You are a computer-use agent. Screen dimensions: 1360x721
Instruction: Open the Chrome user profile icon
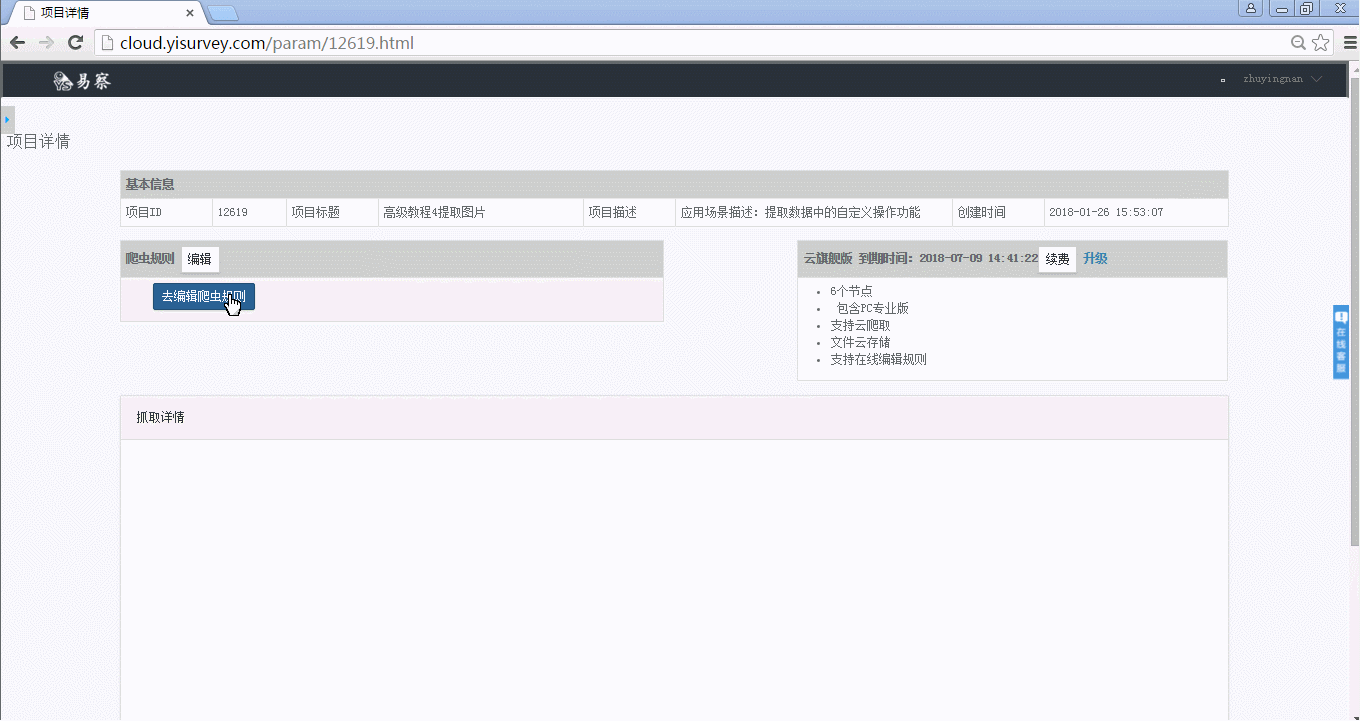coord(1250,9)
